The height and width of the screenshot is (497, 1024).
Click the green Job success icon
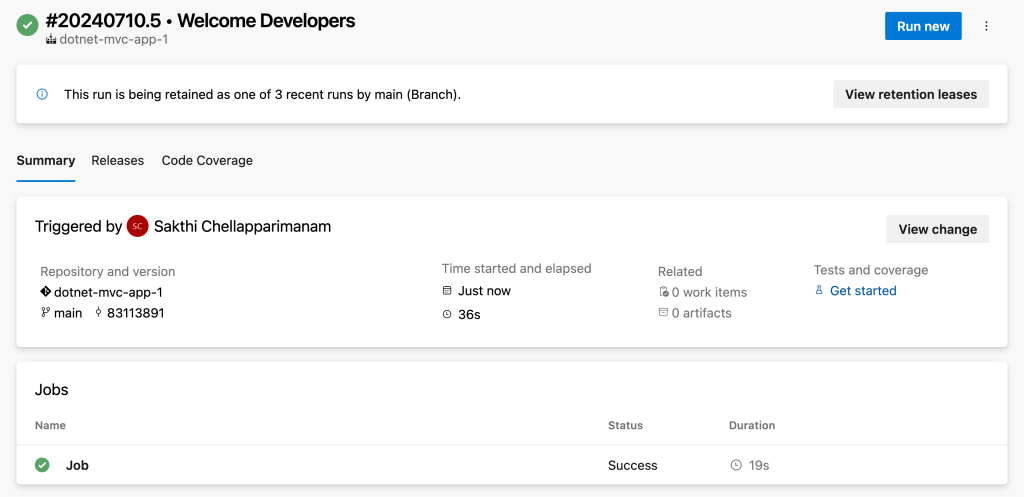pyautogui.click(x=42, y=465)
